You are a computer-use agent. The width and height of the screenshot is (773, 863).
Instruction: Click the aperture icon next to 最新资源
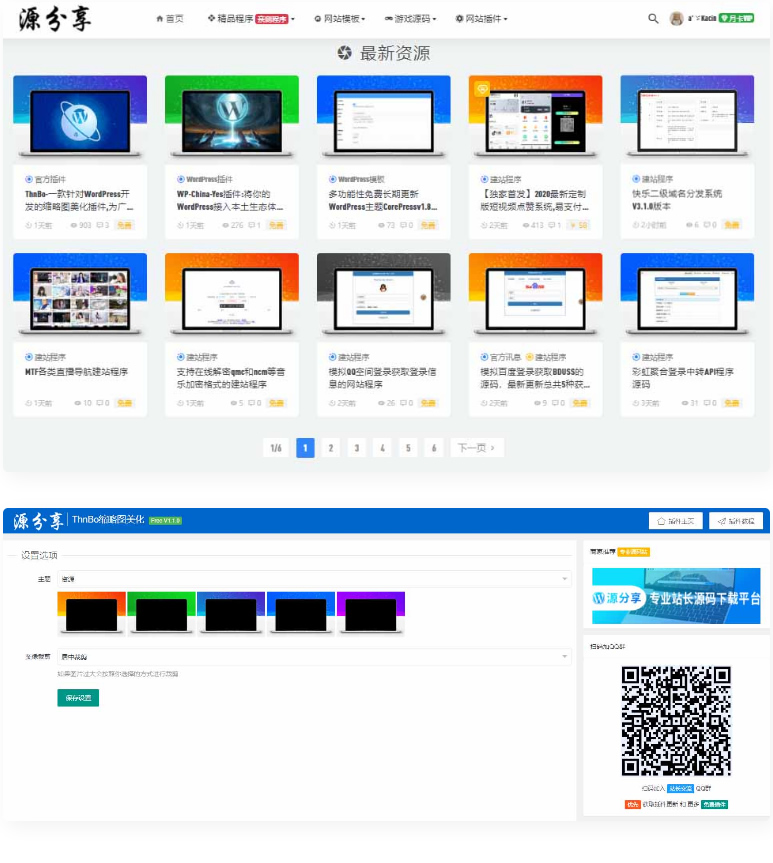click(345, 54)
